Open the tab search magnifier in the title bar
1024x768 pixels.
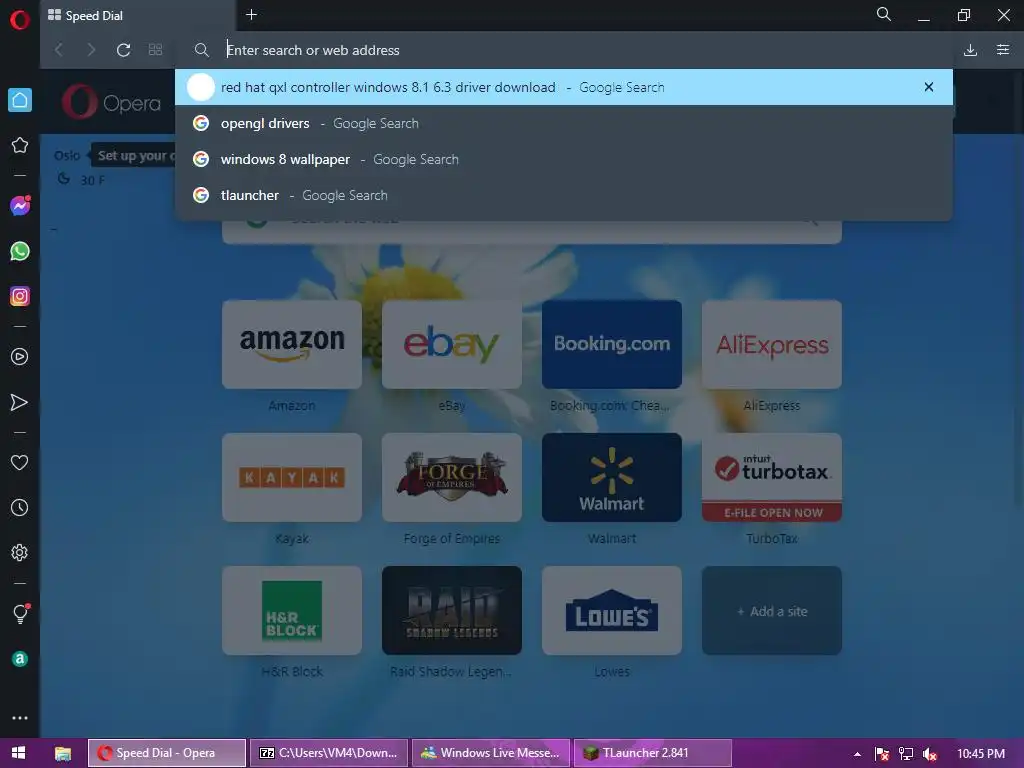[884, 14]
